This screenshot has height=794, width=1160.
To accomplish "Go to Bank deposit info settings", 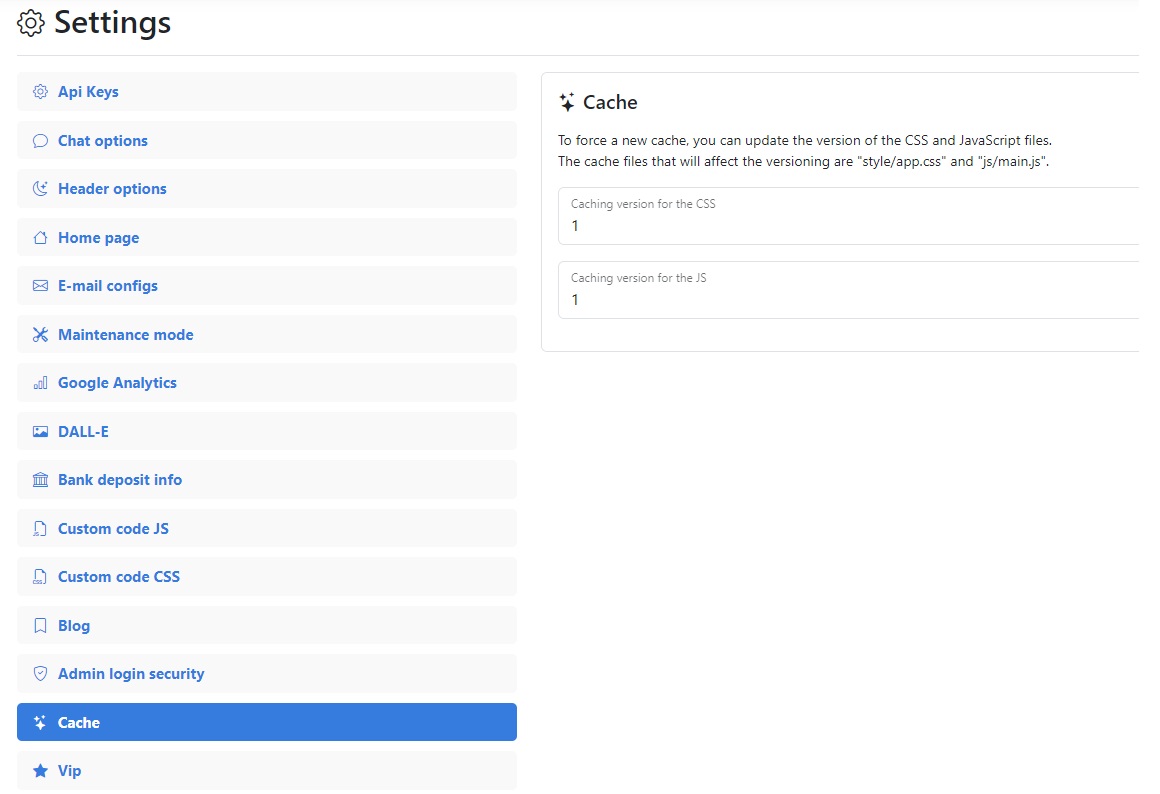I will coord(120,480).
